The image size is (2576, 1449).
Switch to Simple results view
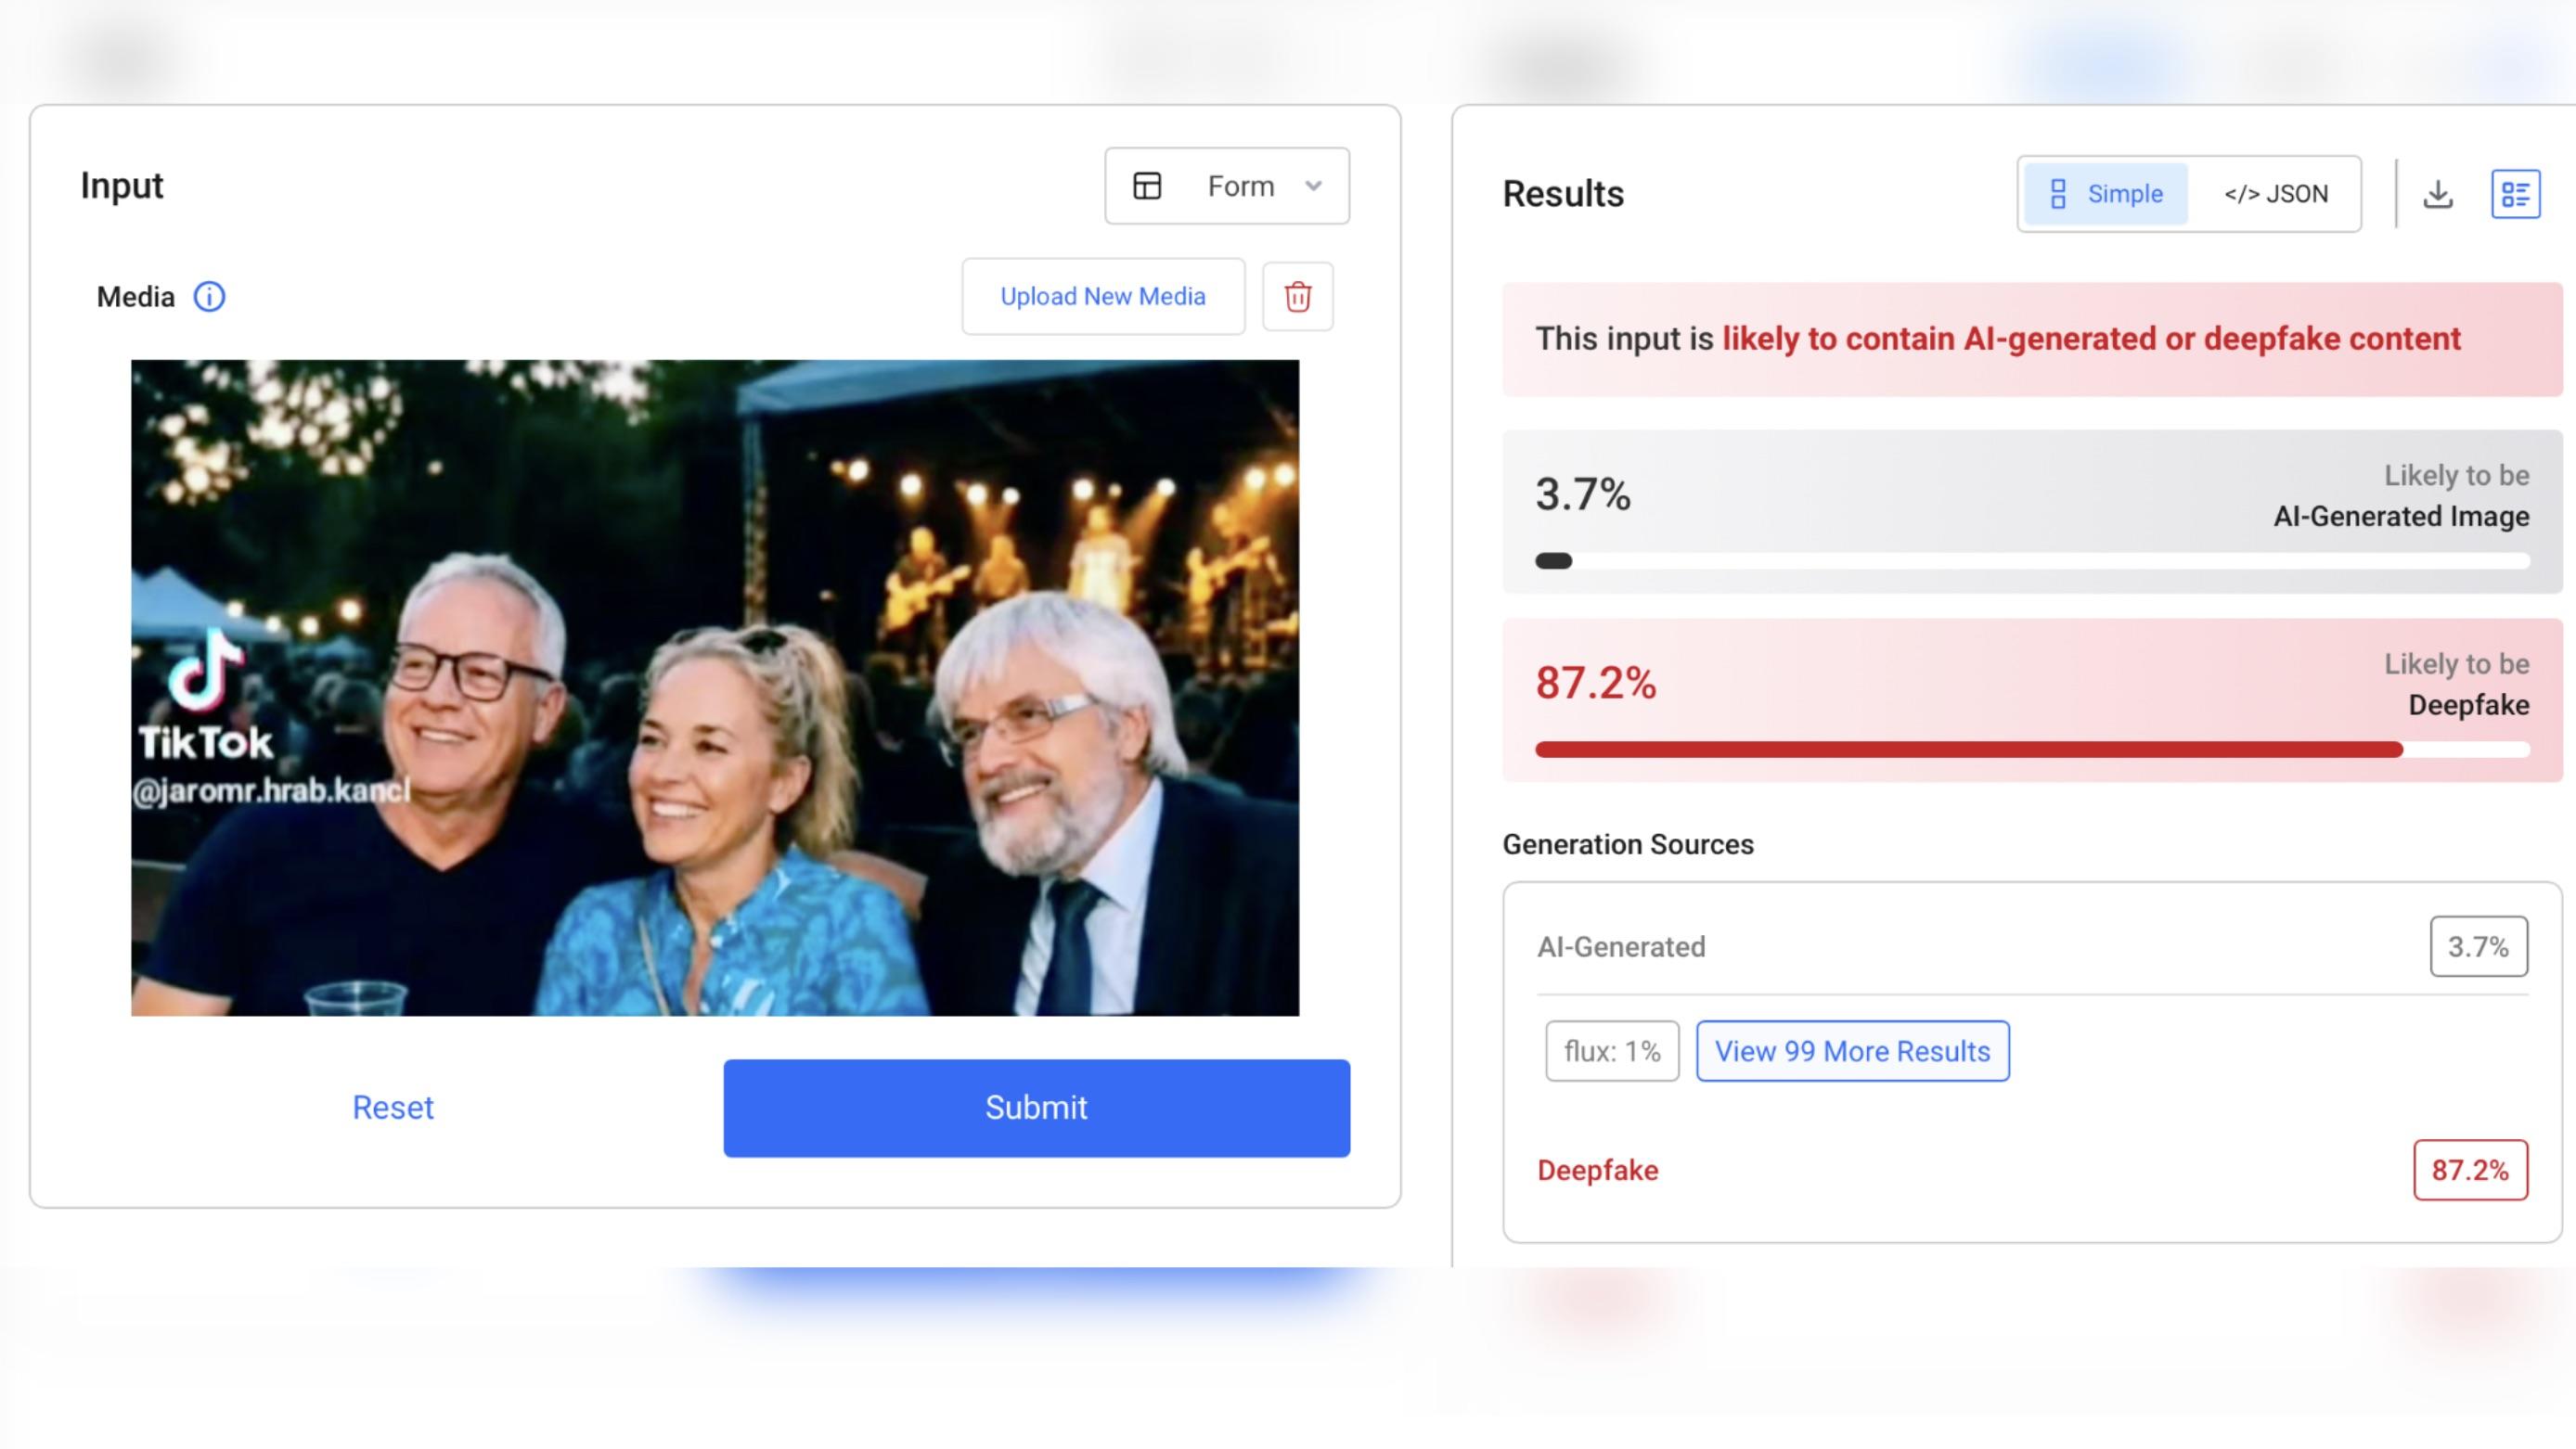[2106, 194]
